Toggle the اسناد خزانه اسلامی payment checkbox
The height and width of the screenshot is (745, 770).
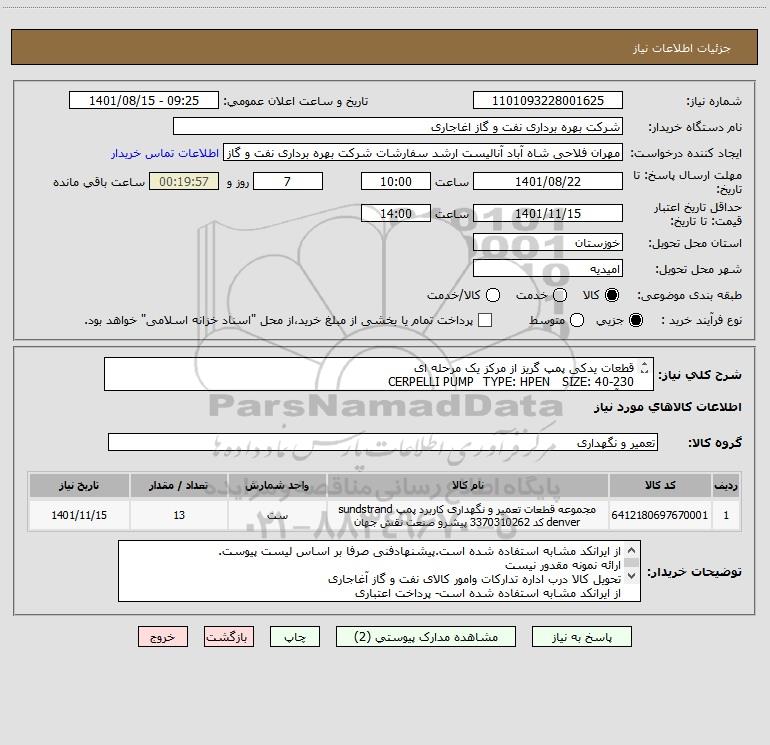click(485, 320)
